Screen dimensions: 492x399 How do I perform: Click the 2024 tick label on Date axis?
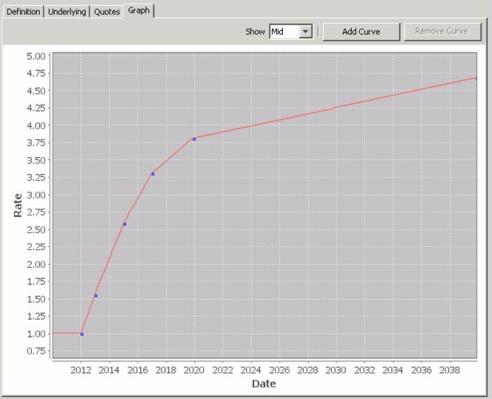pyautogui.click(x=251, y=370)
